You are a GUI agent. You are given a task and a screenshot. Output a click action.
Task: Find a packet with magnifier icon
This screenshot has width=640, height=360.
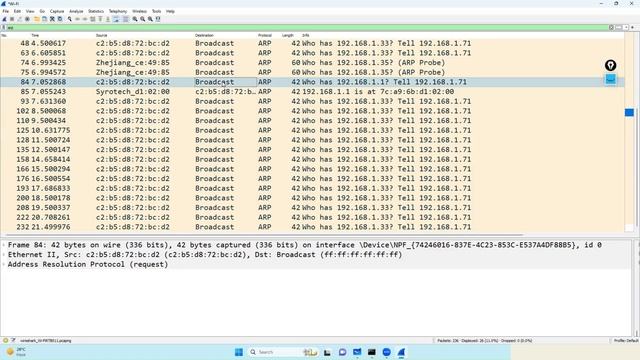click(x=69, y=19)
